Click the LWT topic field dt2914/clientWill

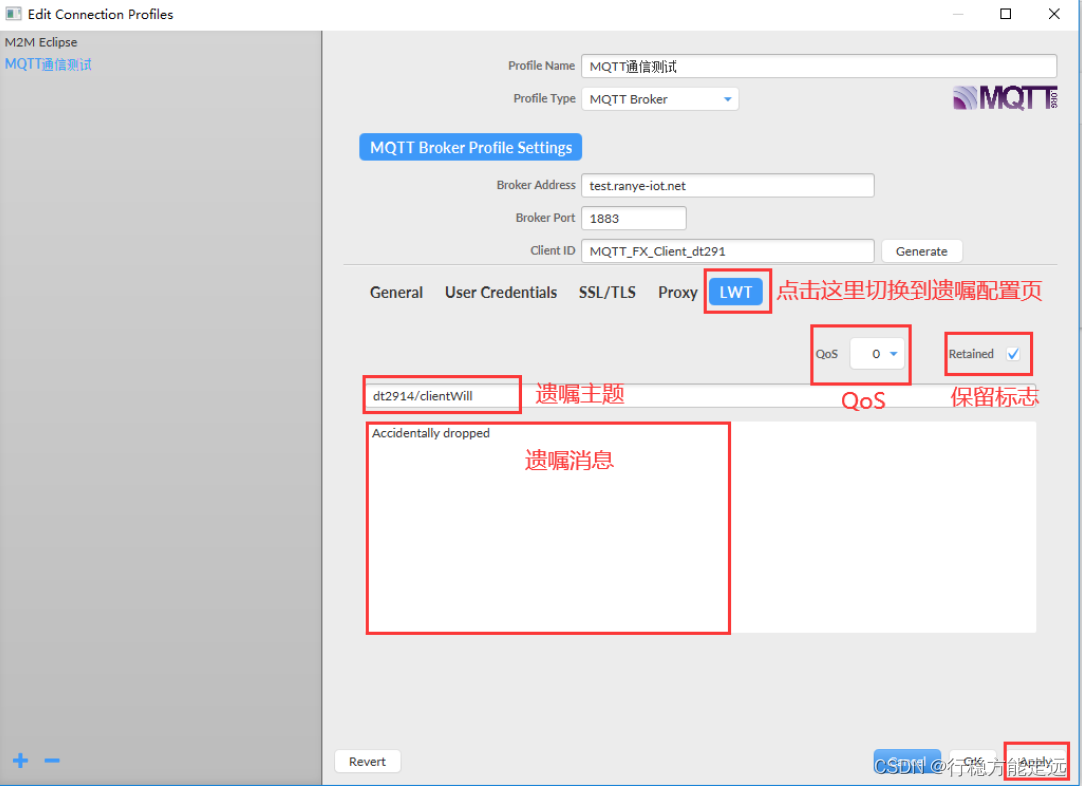700,395
